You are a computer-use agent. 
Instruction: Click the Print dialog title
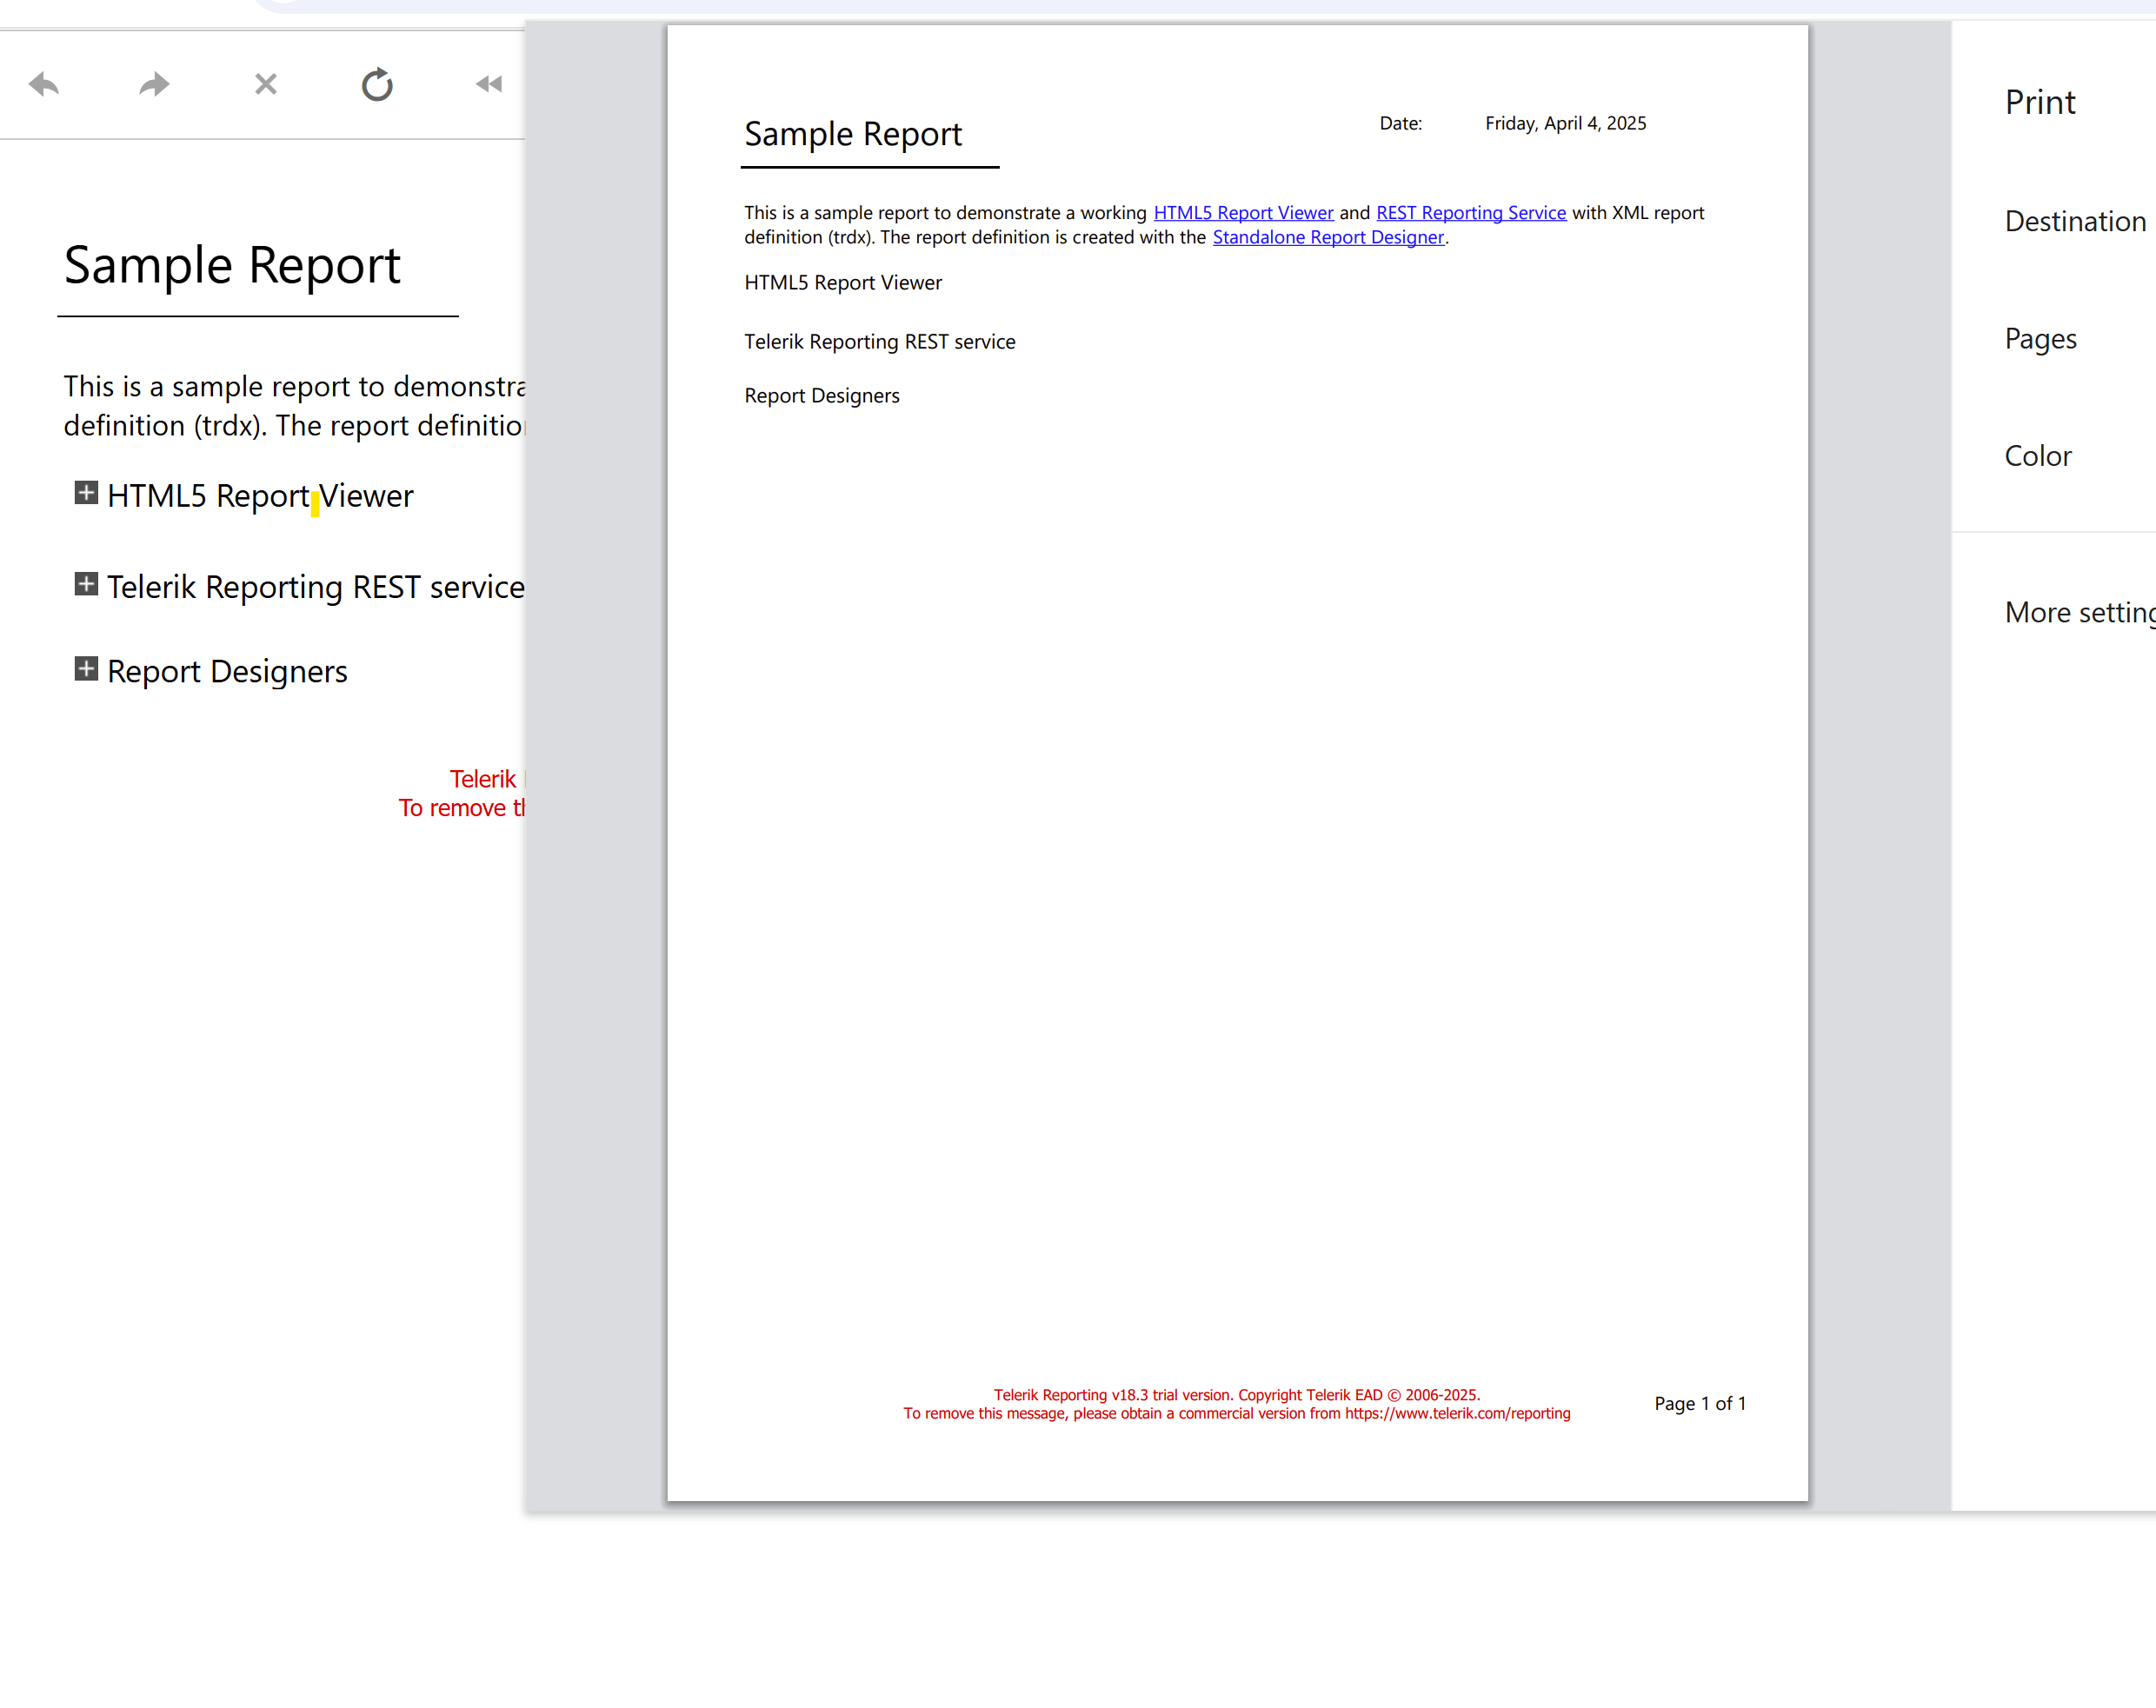(2040, 102)
